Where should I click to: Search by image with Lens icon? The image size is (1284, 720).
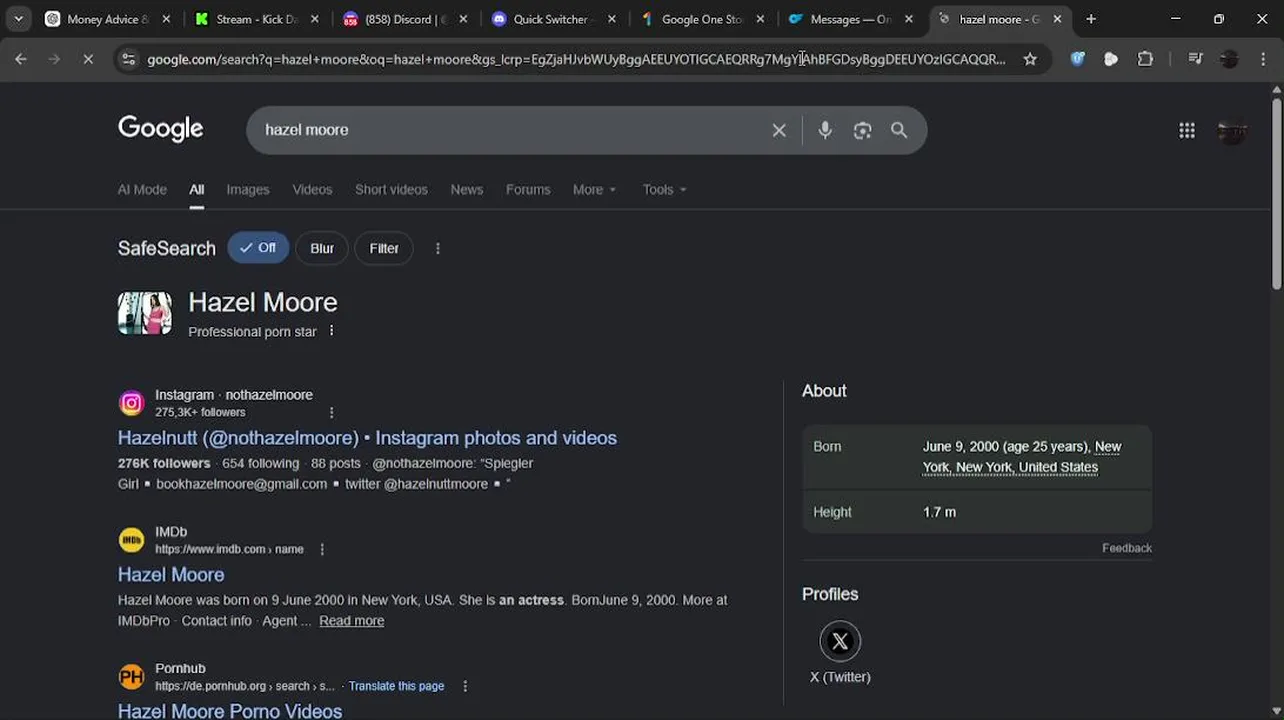(x=862, y=130)
